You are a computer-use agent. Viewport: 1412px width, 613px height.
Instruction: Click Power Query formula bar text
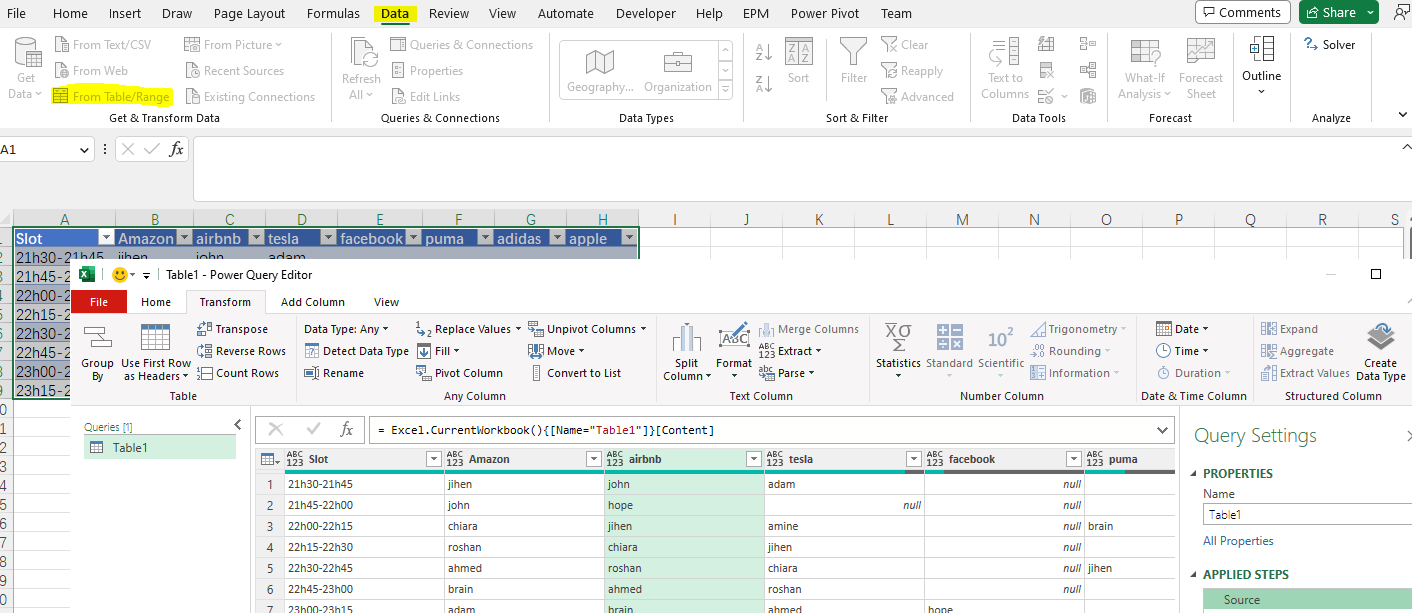(546, 430)
